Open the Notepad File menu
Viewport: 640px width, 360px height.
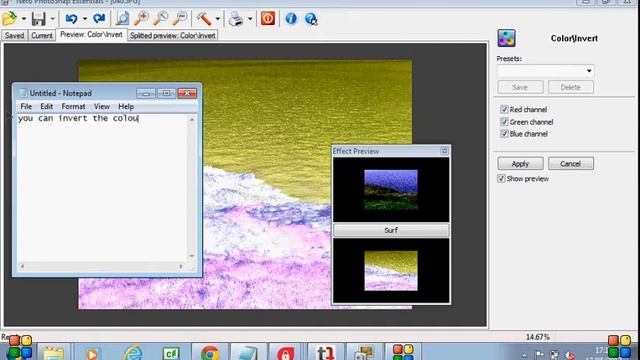click(26, 107)
